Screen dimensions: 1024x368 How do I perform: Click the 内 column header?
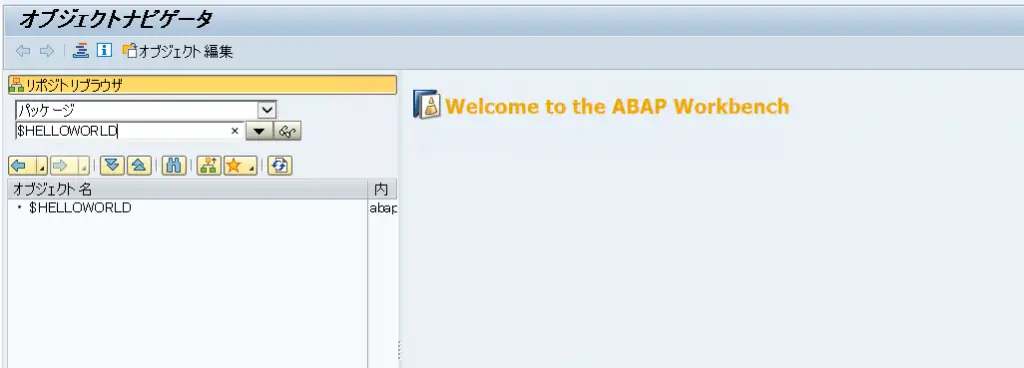tap(383, 189)
